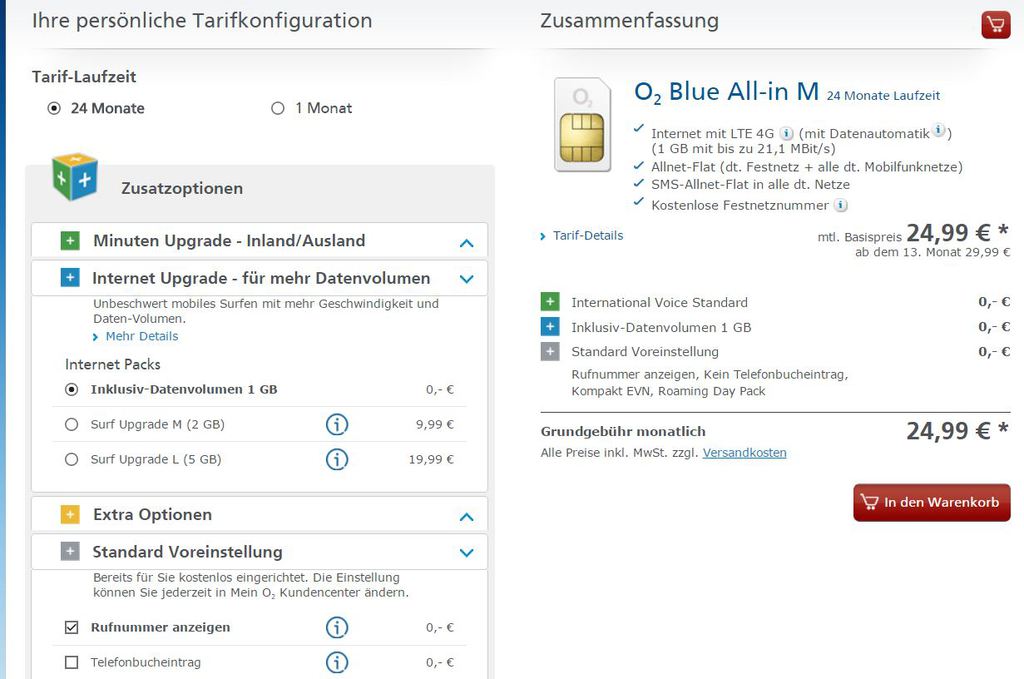The height and width of the screenshot is (679, 1024).
Task: Select Surf Upgrade L (5 GB) option
Action: click(x=72, y=459)
